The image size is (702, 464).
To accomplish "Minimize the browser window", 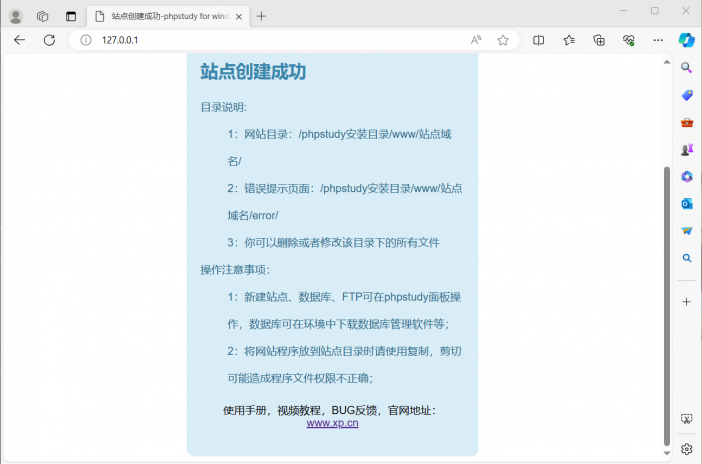I will 623,10.
